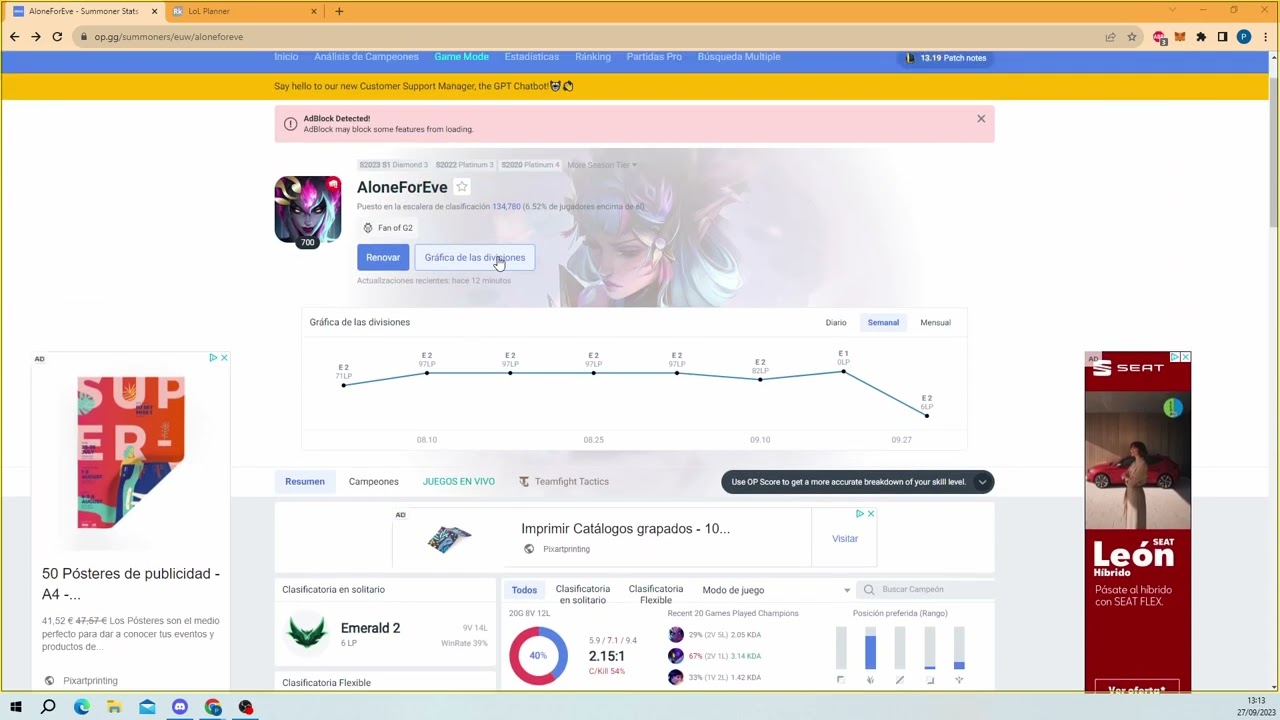
Task: Open the 13.19 Patch notes button
Action: 946,58
